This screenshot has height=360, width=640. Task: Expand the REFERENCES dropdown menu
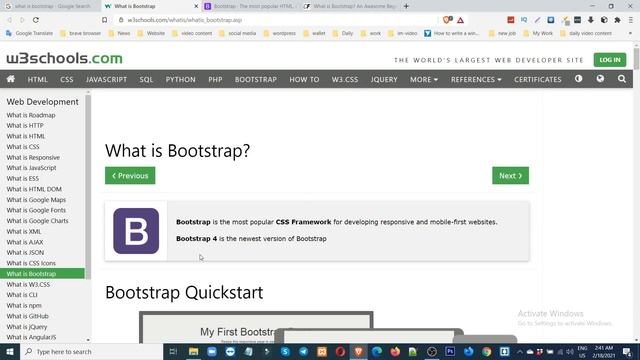(476, 79)
